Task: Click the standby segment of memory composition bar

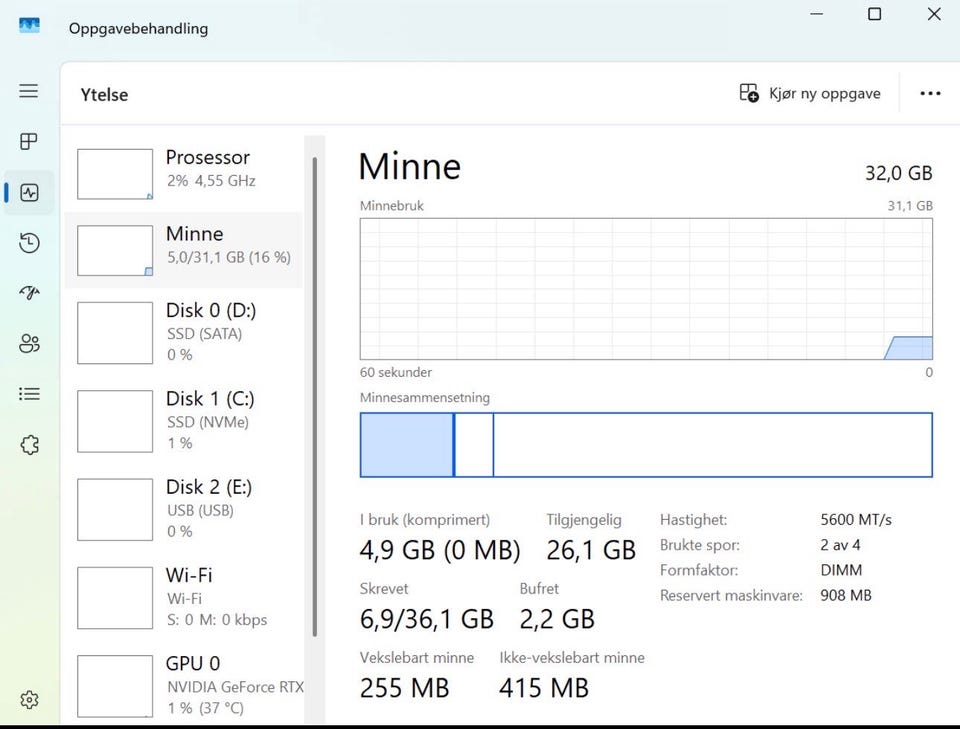Action: [474, 444]
